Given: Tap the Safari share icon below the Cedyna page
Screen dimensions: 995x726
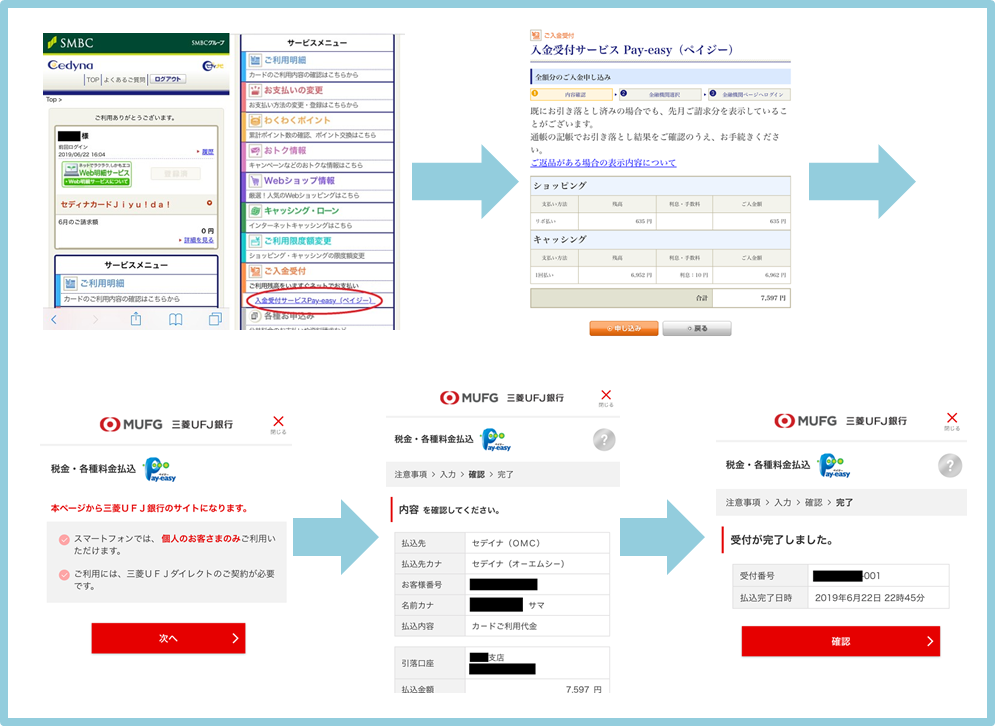Looking at the screenshot, I should pyautogui.click(x=136, y=319).
